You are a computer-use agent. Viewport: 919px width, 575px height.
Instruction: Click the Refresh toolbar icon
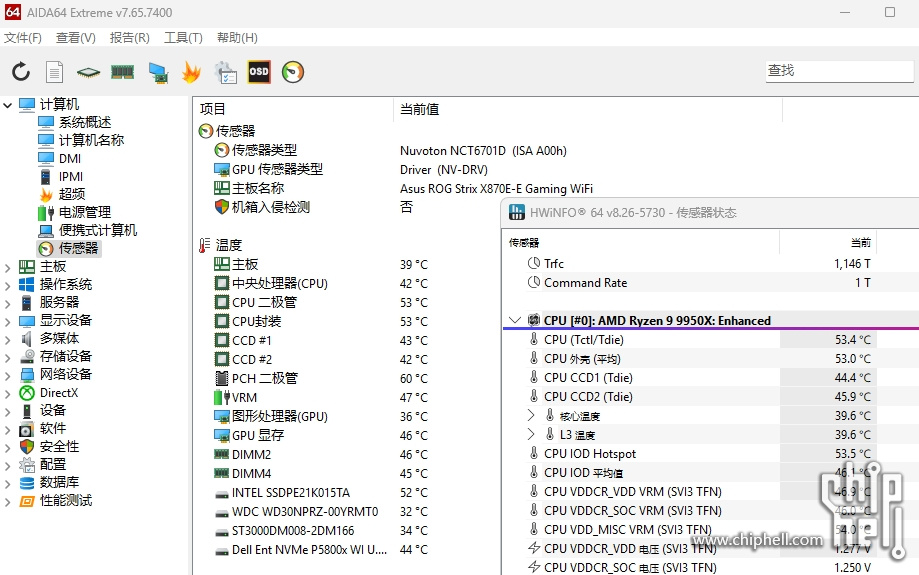[21, 72]
